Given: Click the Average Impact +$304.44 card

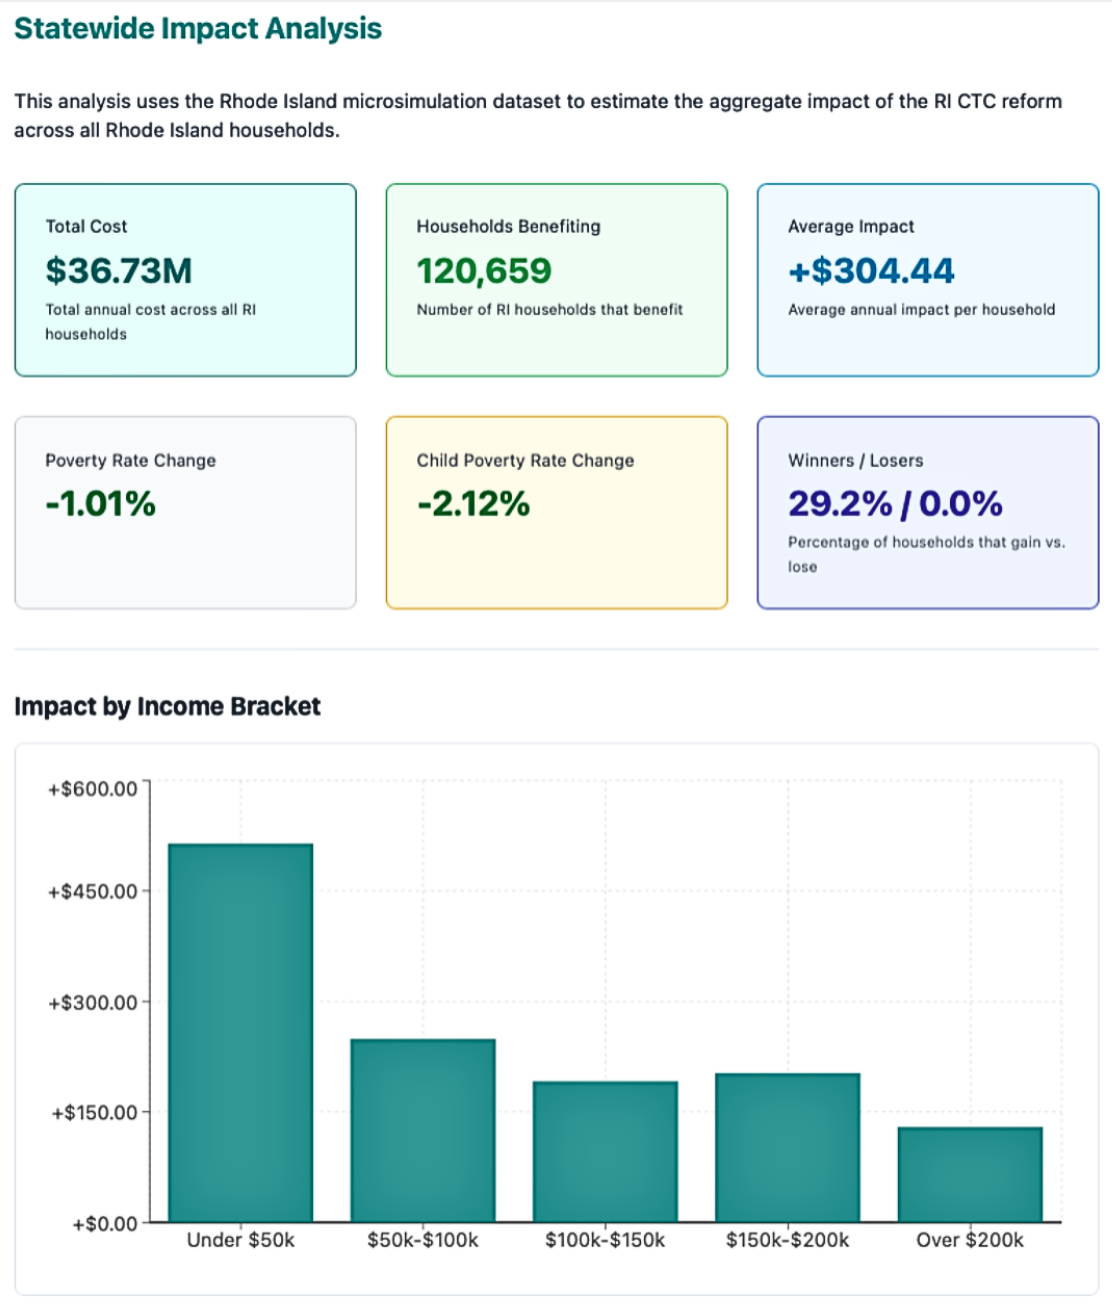Looking at the screenshot, I should (x=927, y=280).
